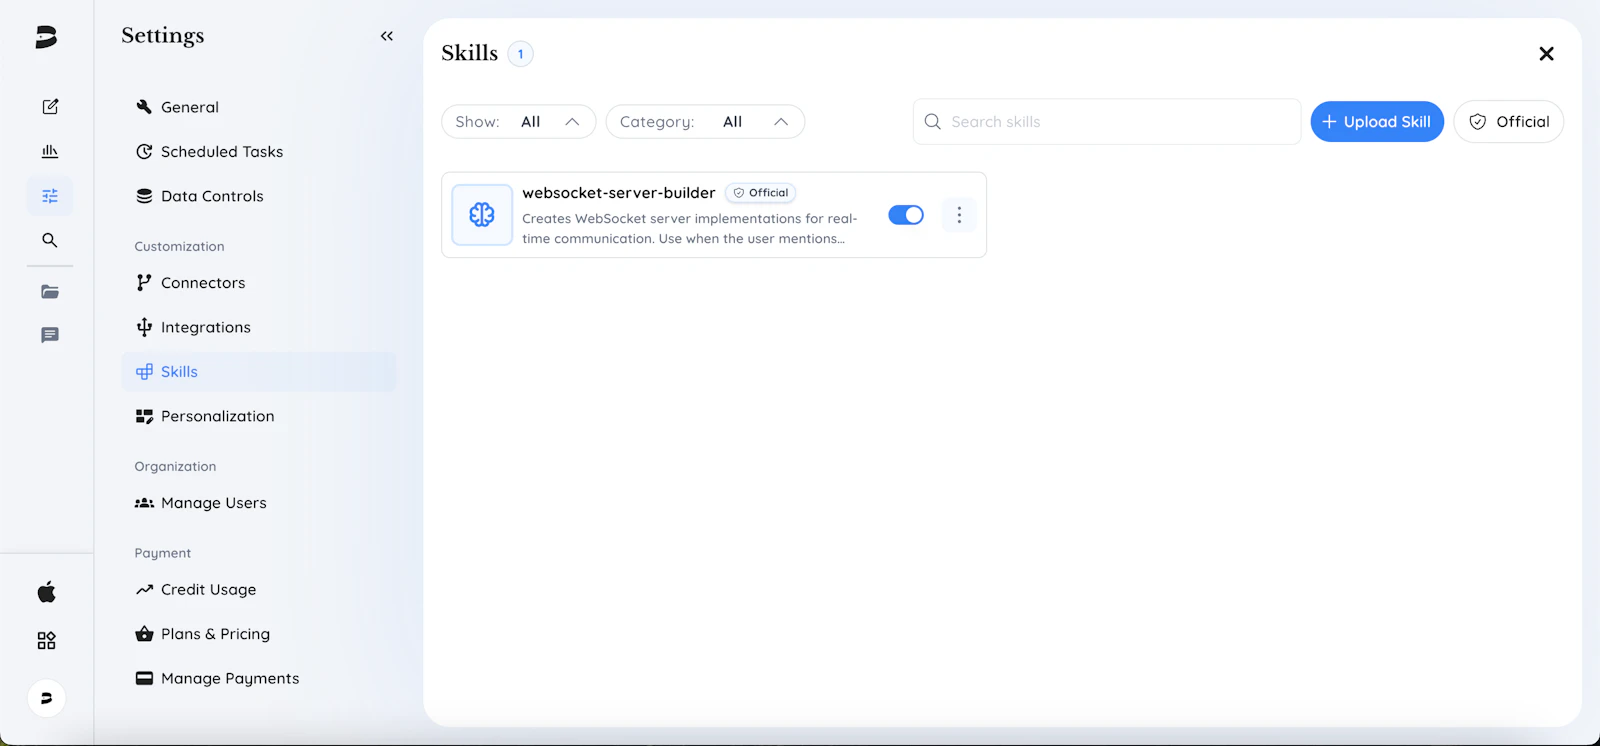Open Data Controls settings
This screenshot has height=746, width=1600.
(x=259, y=196)
